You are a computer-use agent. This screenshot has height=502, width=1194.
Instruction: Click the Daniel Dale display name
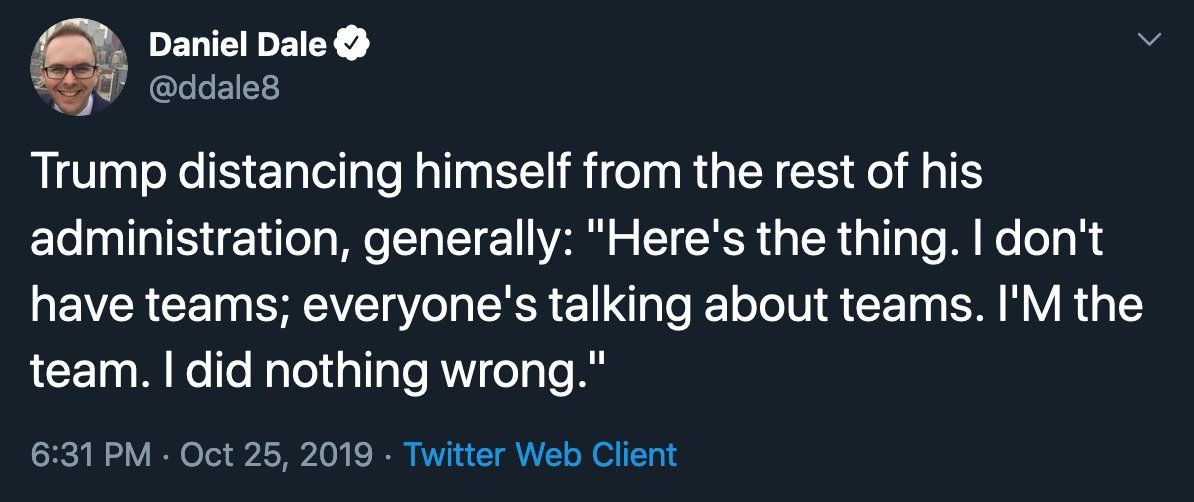tap(239, 45)
